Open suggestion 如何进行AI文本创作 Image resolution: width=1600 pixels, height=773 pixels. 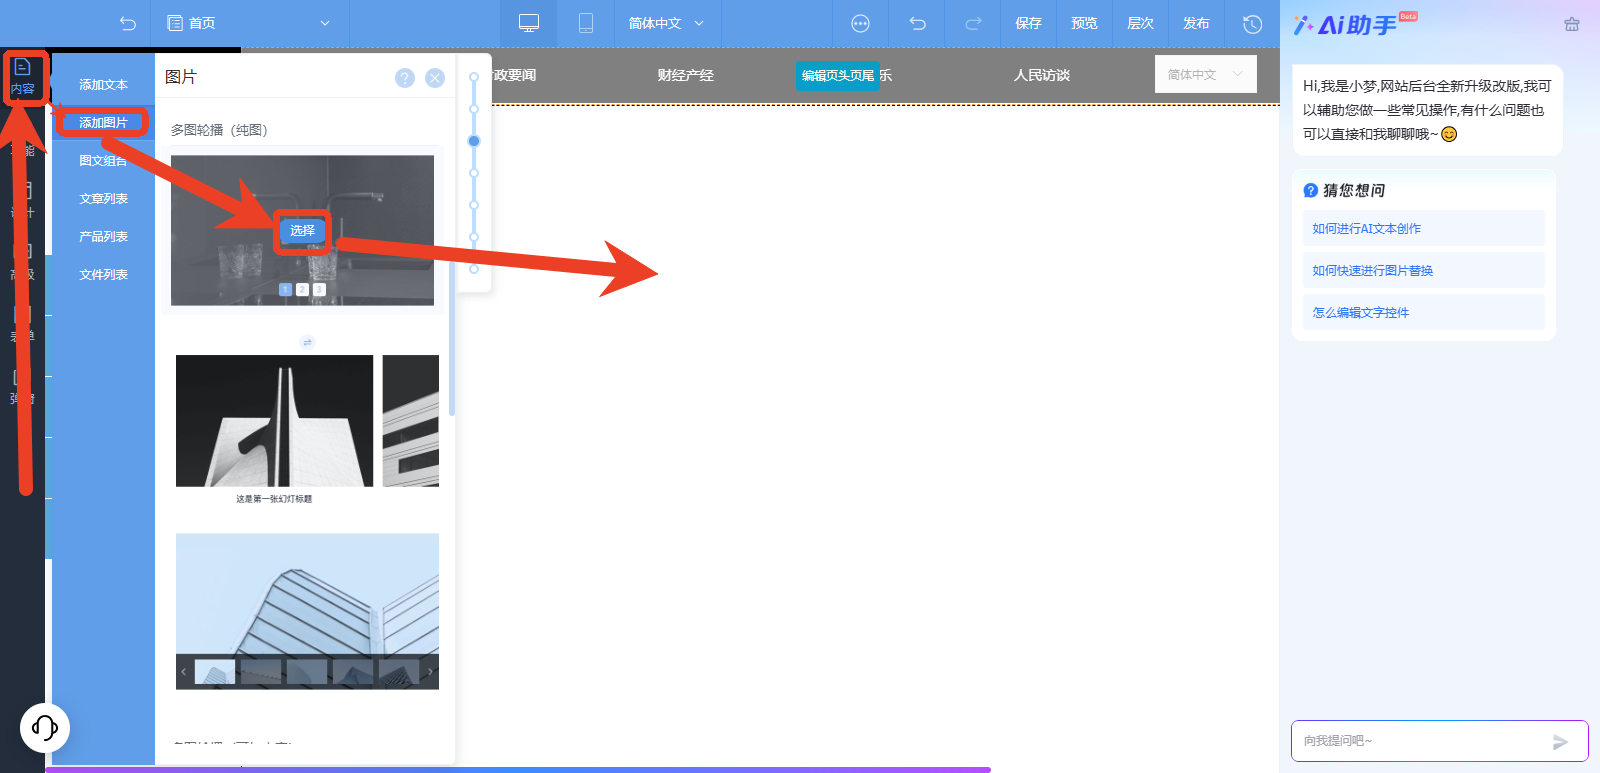pyautogui.click(x=1423, y=228)
